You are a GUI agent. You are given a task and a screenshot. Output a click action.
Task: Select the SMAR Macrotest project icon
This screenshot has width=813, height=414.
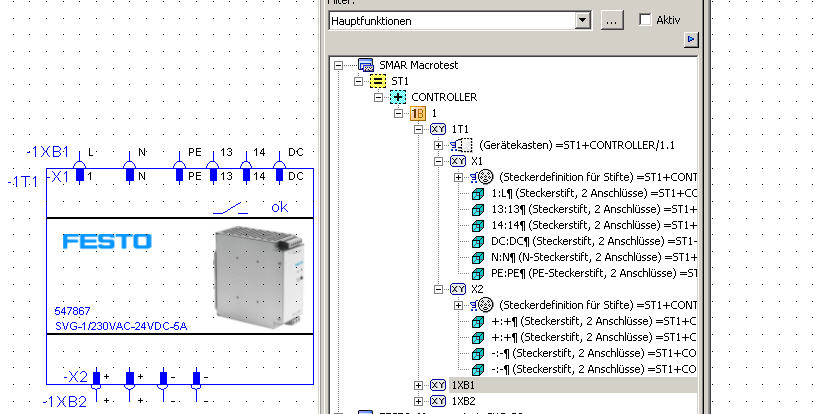pos(366,65)
